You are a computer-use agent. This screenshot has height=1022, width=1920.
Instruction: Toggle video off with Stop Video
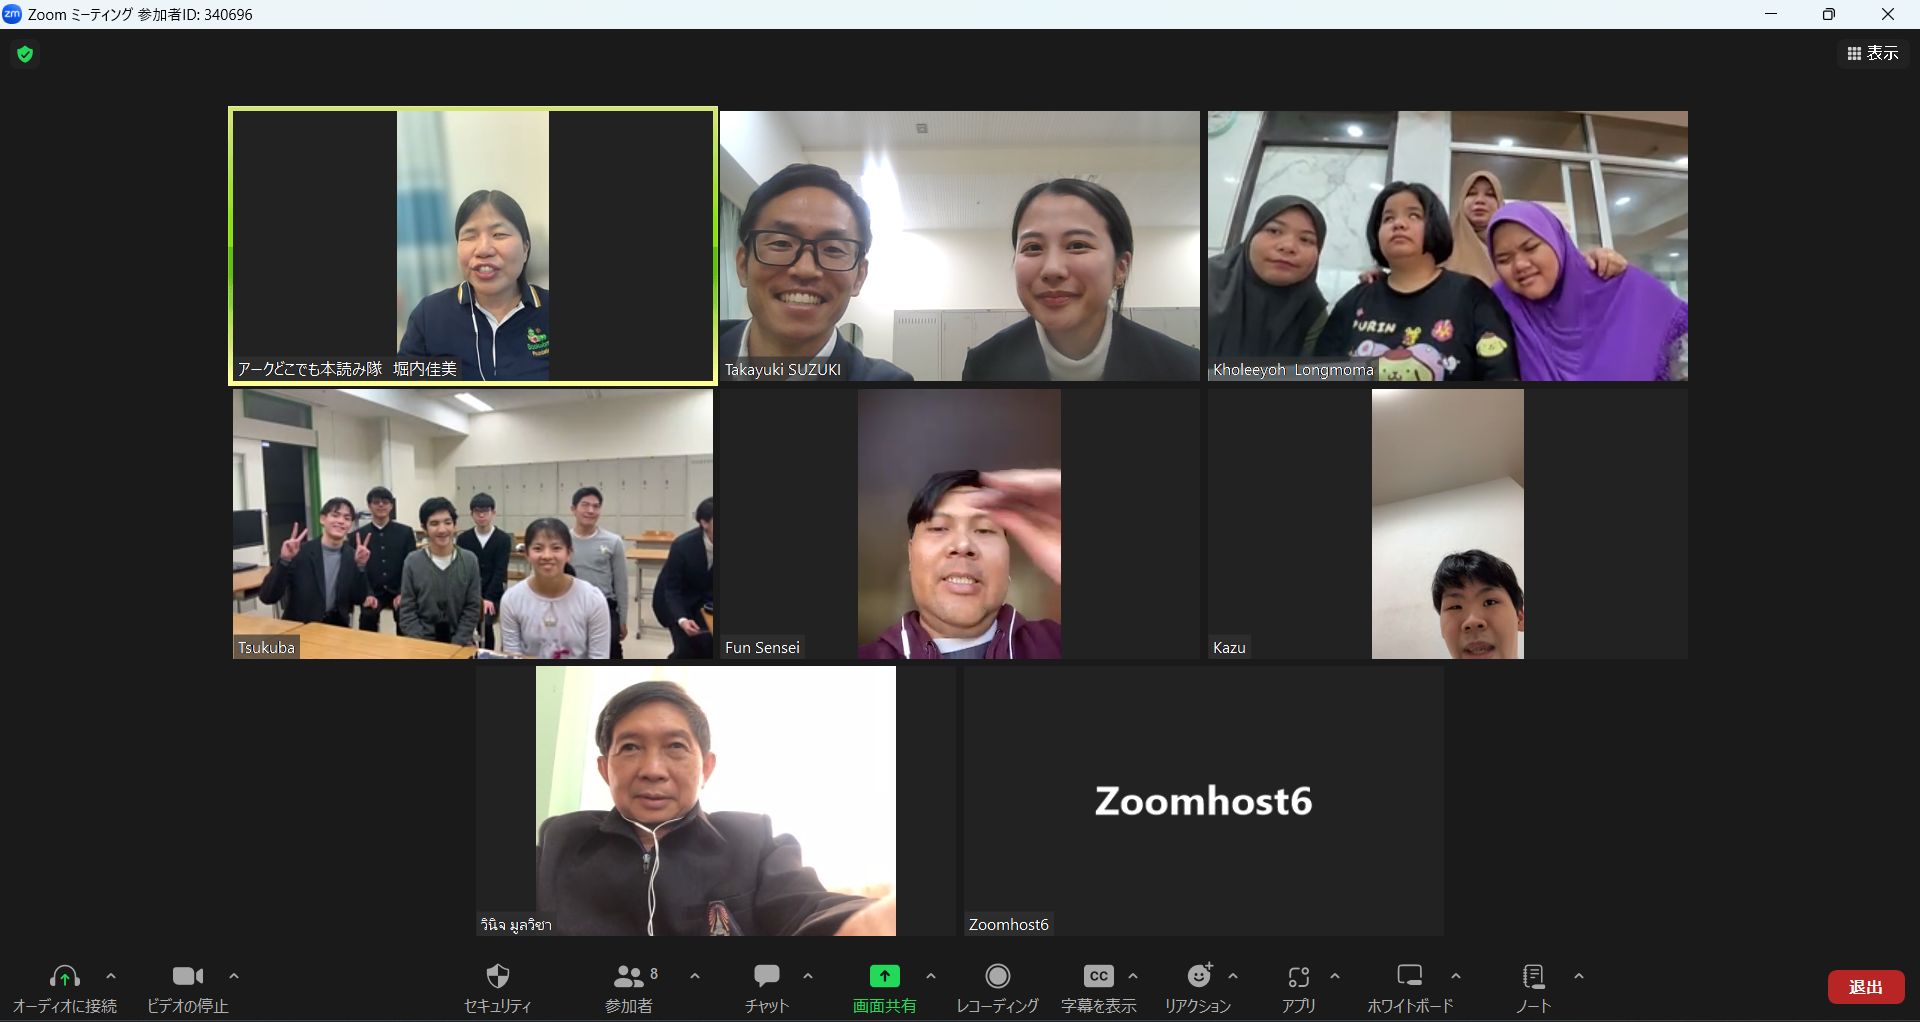[187, 977]
